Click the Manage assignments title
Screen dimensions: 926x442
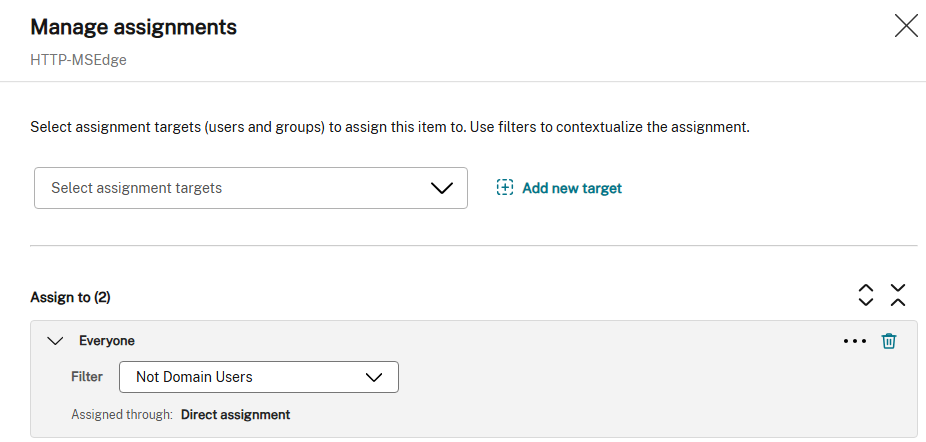point(133,27)
